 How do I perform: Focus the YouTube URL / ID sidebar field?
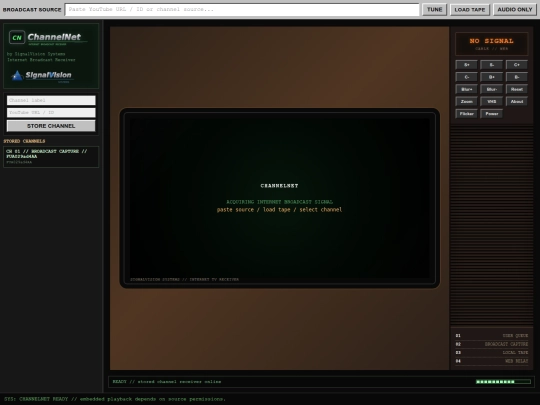coord(51,113)
